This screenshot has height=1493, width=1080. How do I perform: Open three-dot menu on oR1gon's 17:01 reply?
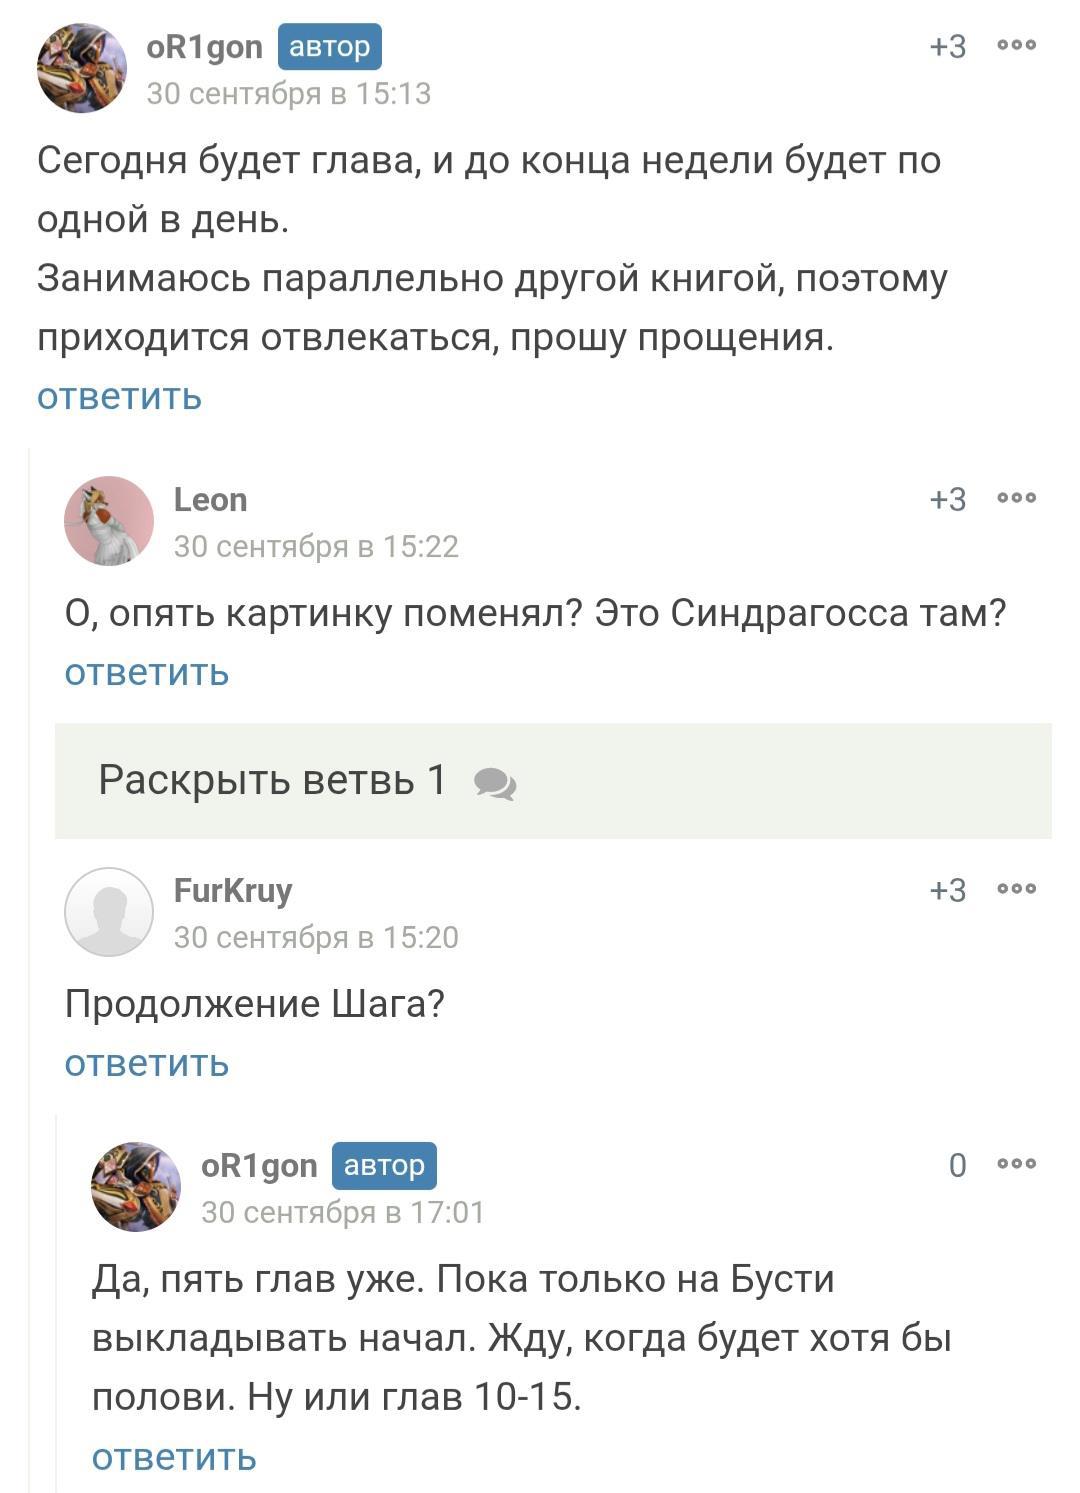[x=1016, y=1164]
